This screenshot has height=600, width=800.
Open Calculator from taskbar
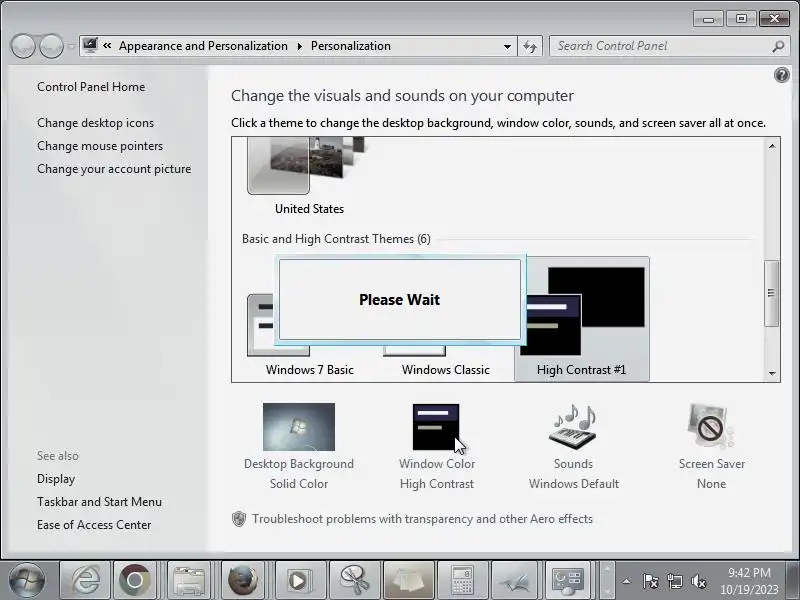coord(463,580)
